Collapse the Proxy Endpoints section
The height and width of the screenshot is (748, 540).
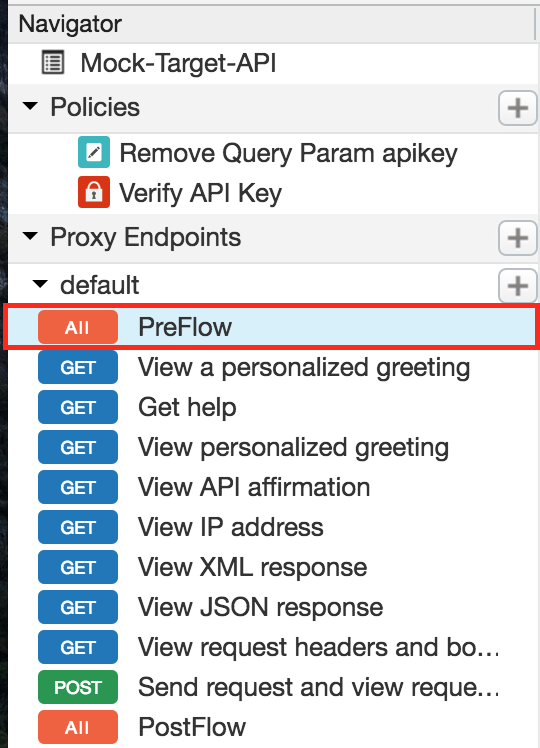coord(31,236)
